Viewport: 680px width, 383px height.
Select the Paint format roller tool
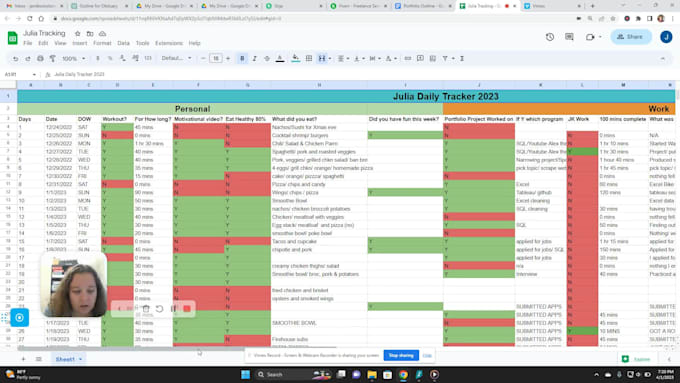coord(52,59)
